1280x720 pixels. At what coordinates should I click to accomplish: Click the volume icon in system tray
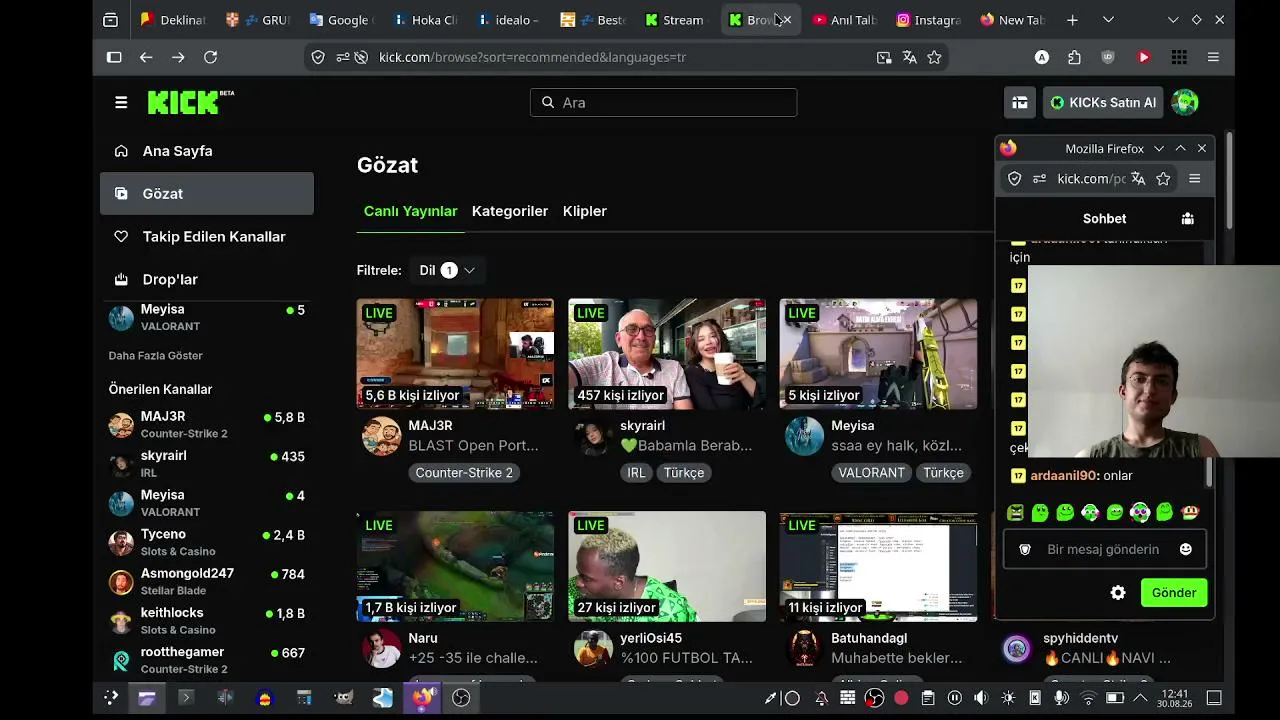[981, 698]
